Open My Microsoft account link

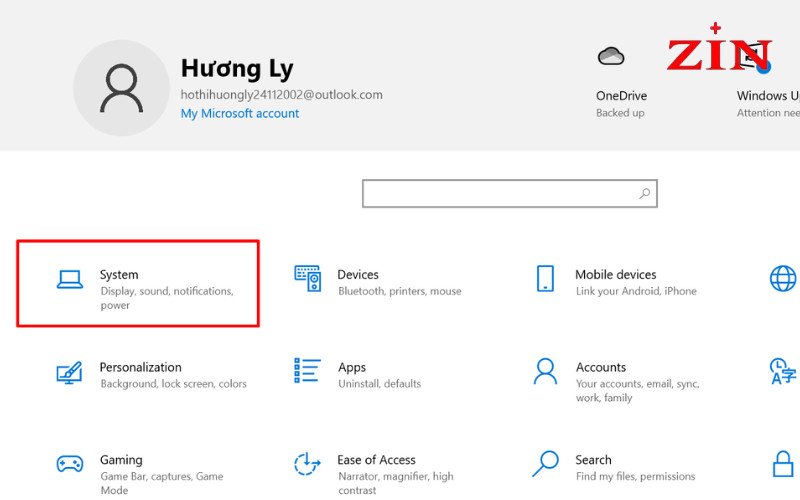(240, 113)
